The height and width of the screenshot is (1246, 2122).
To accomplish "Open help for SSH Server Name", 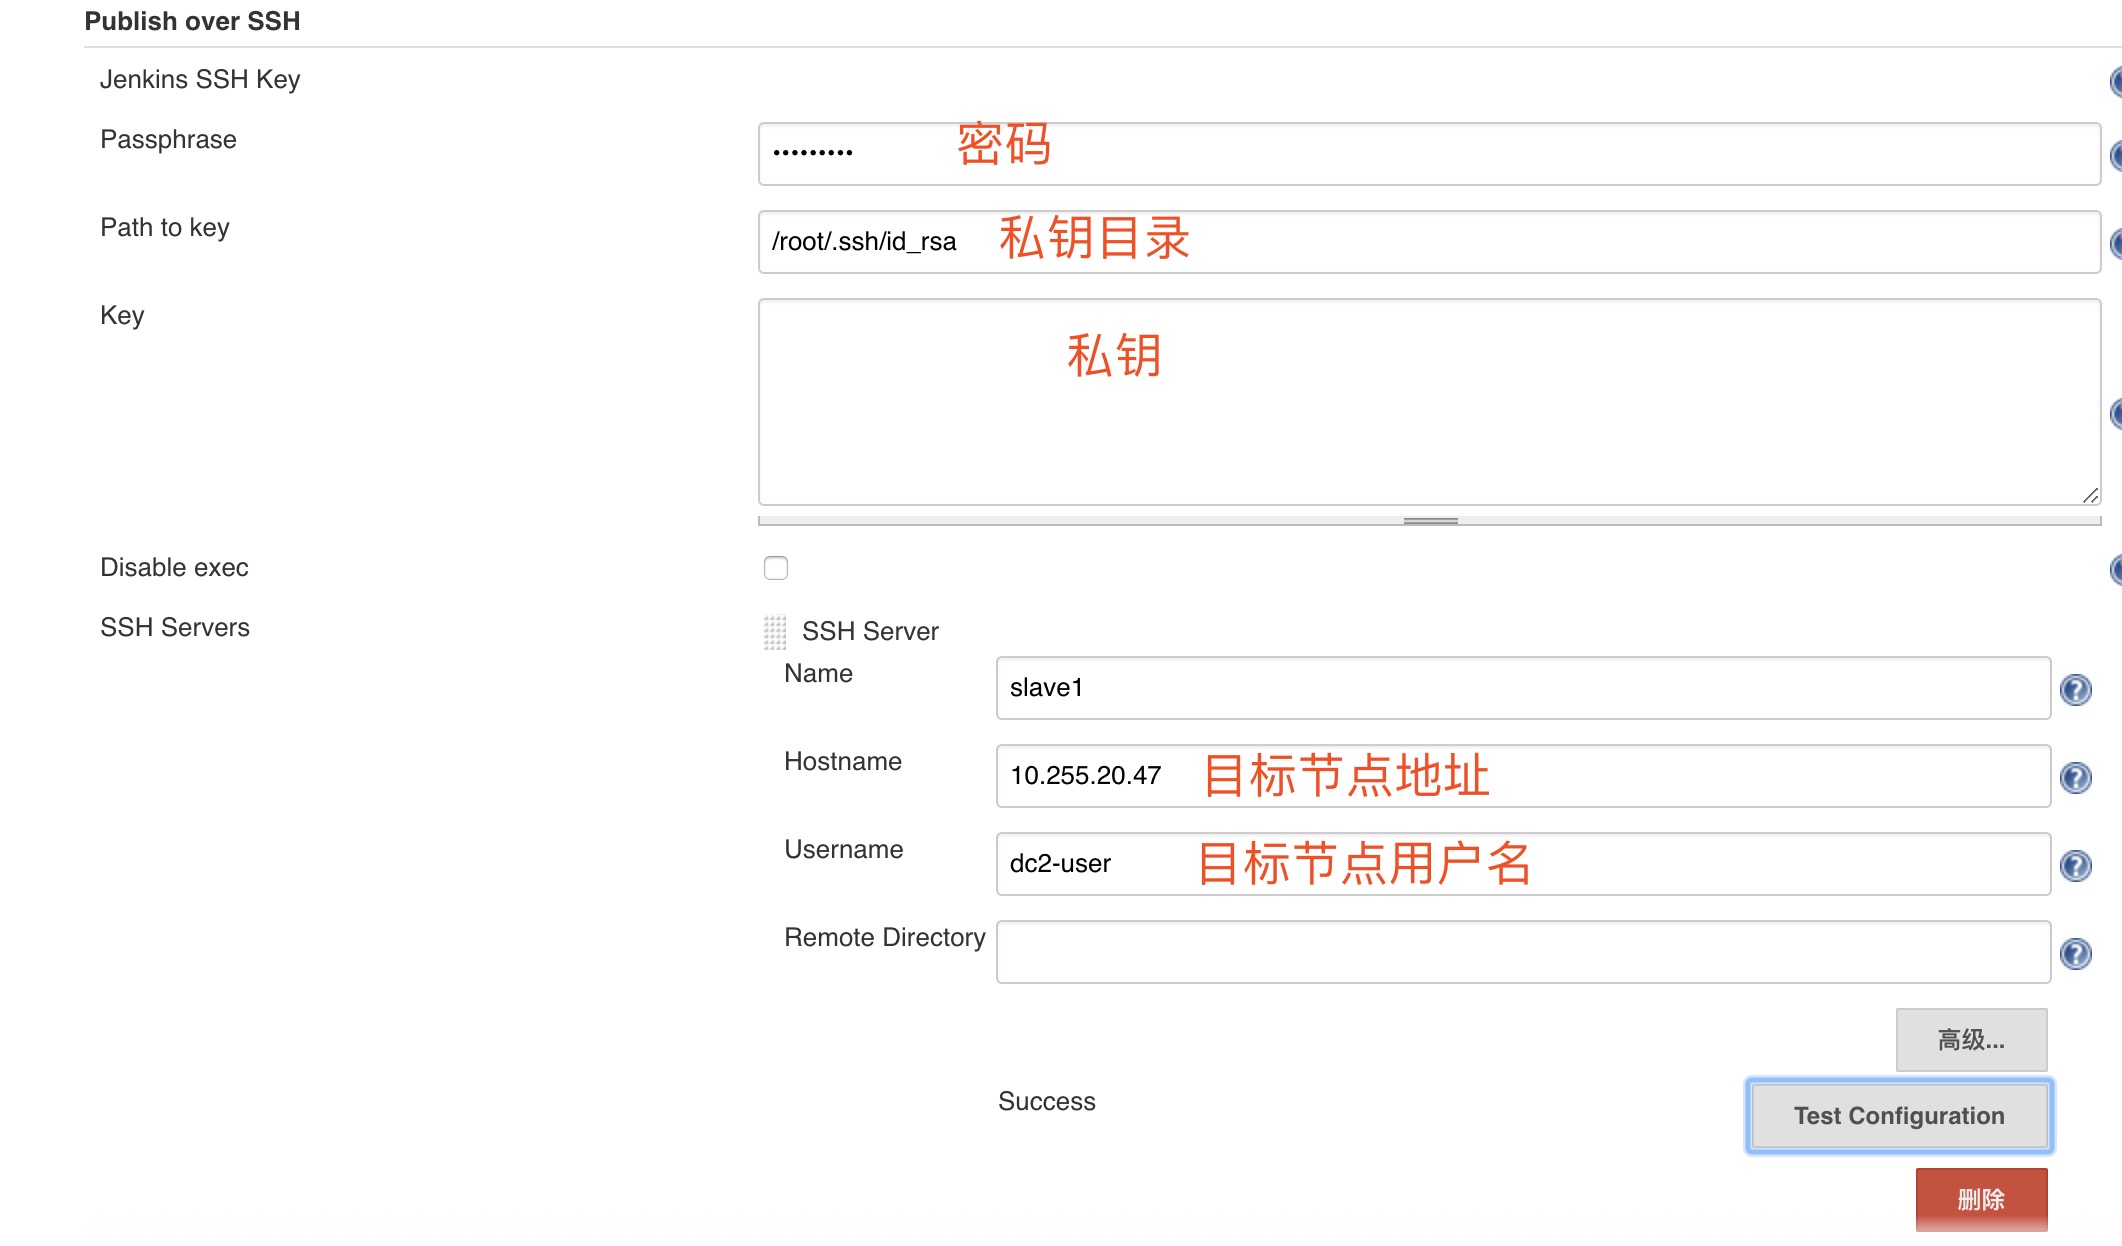I will click(x=2075, y=690).
